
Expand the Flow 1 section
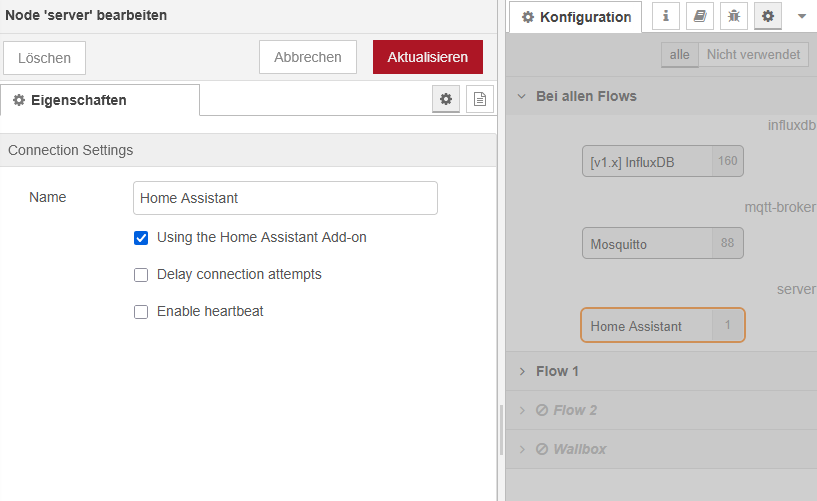[x=557, y=371]
